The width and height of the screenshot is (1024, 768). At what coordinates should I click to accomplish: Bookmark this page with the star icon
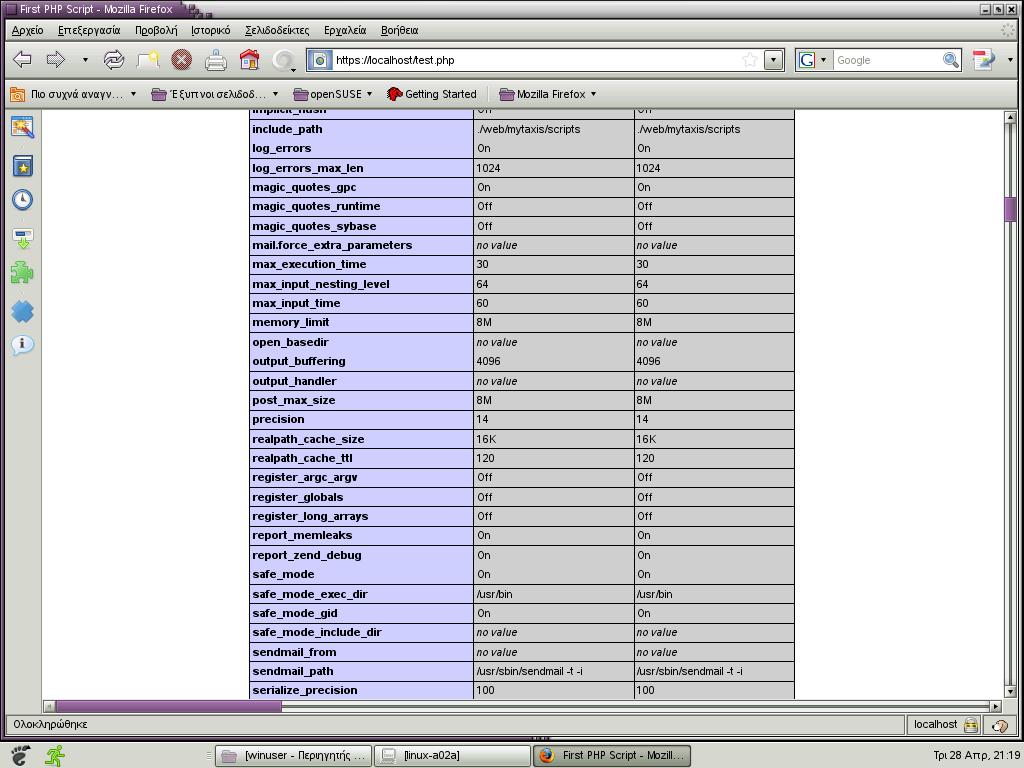click(750, 60)
